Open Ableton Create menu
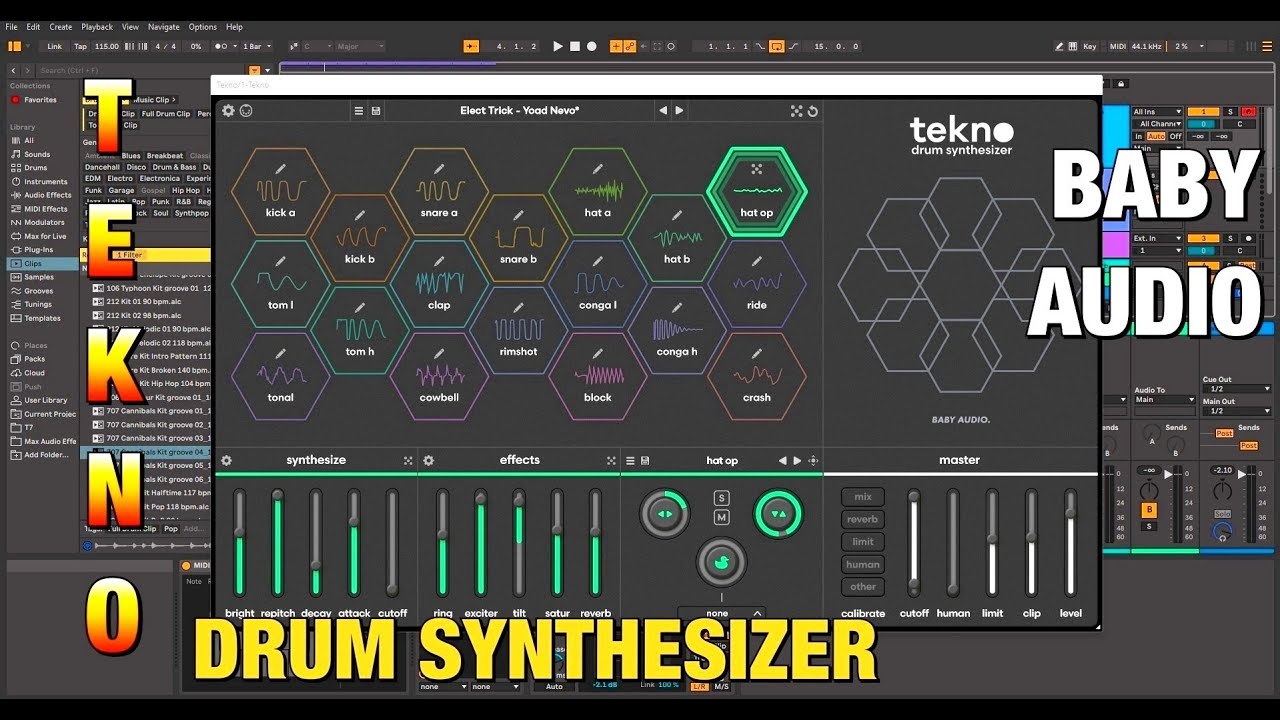Viewport: 1280px width, 720px height. click(x=61, y=27)
